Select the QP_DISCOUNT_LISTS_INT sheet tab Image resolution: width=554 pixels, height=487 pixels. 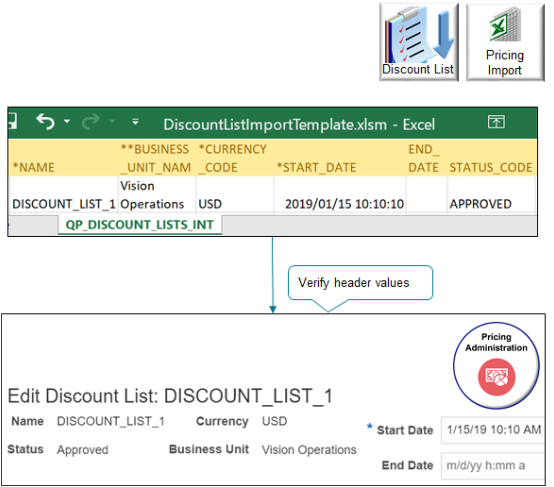pyautogui.click(x=140, y=225)
